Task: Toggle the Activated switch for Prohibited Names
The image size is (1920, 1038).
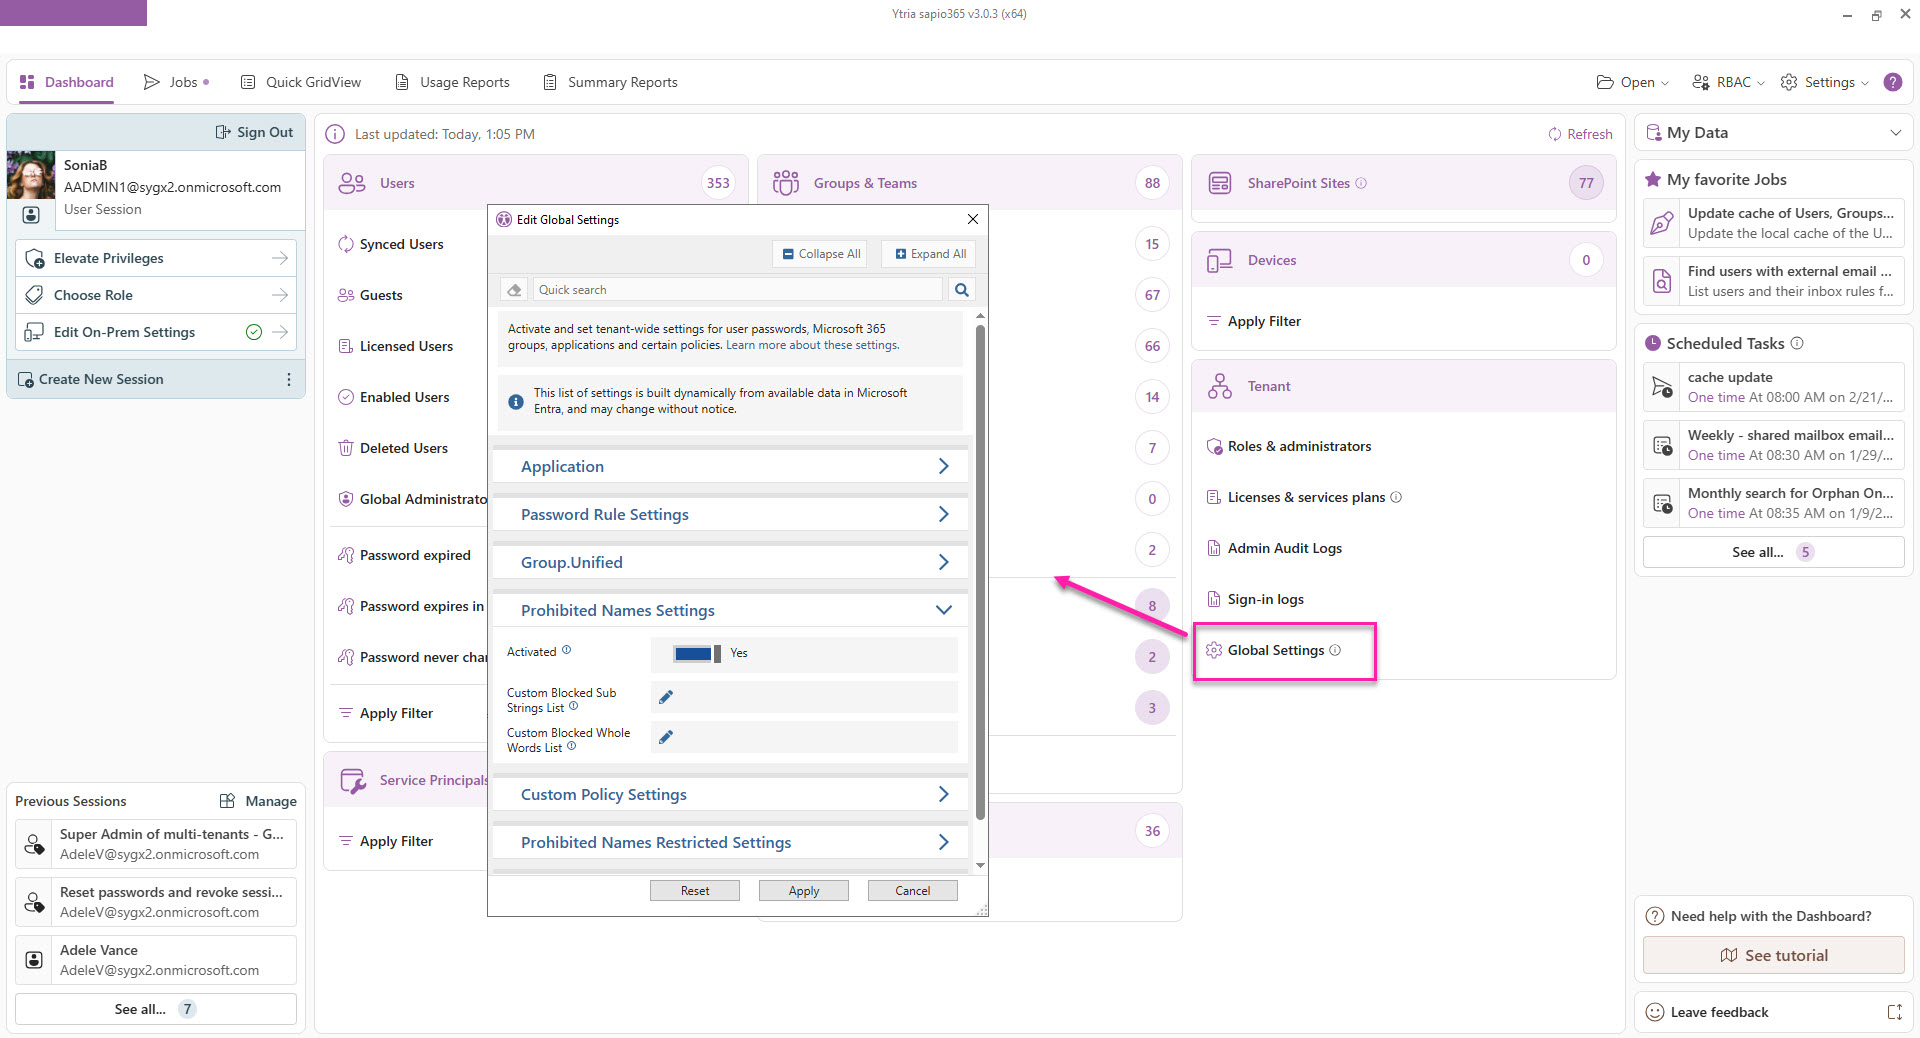Action: click(x=697, y=653)
